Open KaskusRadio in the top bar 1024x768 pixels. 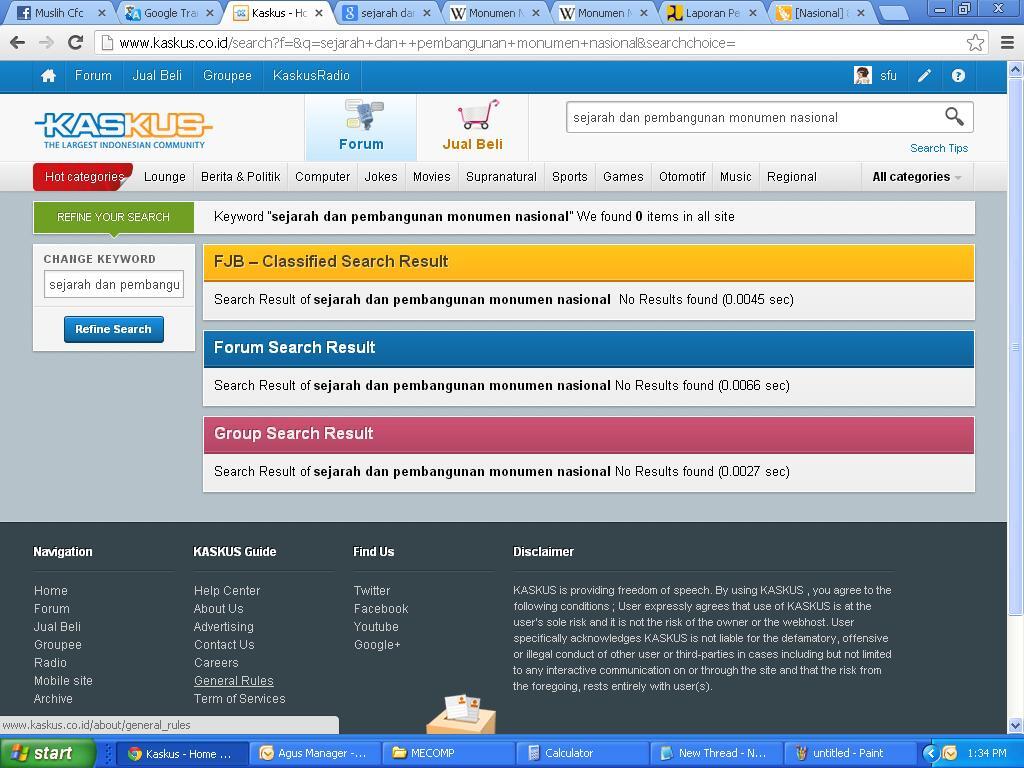click(x=312, y=76)
